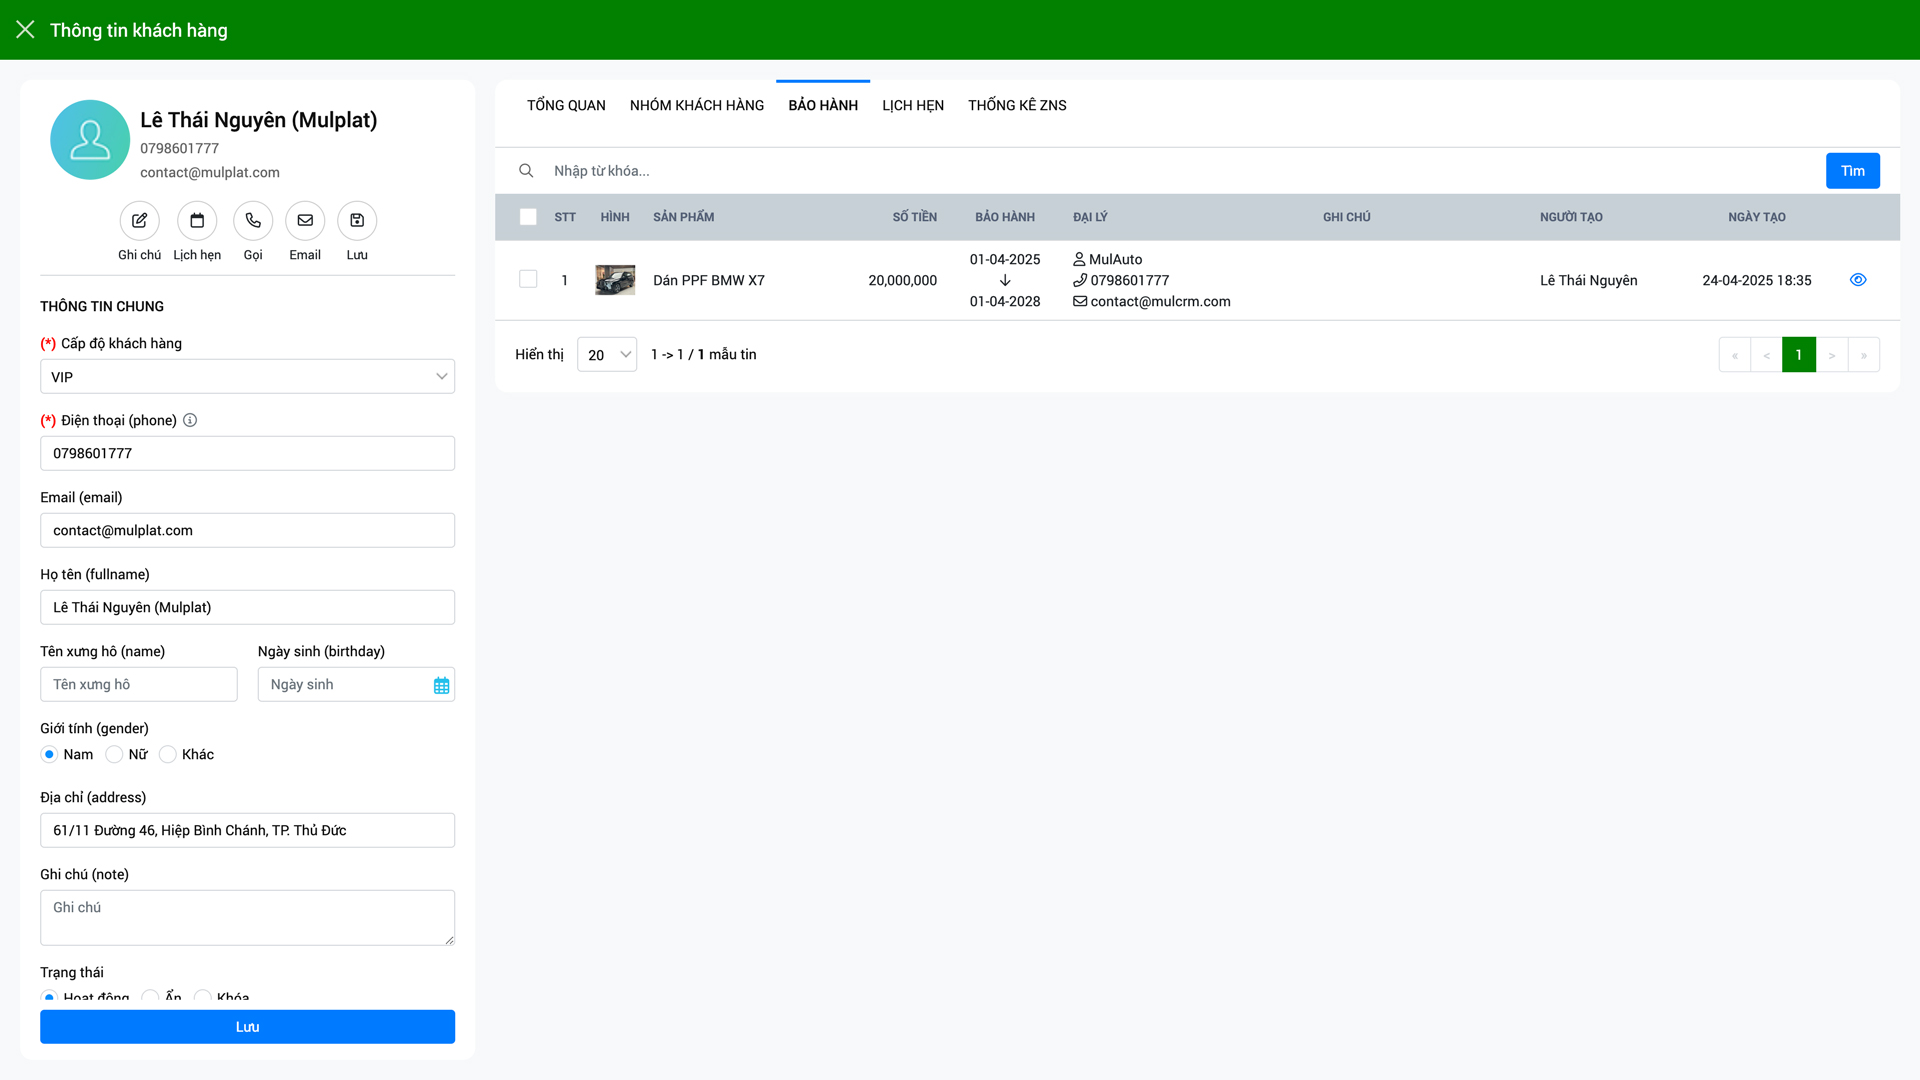Expand the Hiển thị page size dropdown
This screenshot has height=1080, width=1920.
606,355
